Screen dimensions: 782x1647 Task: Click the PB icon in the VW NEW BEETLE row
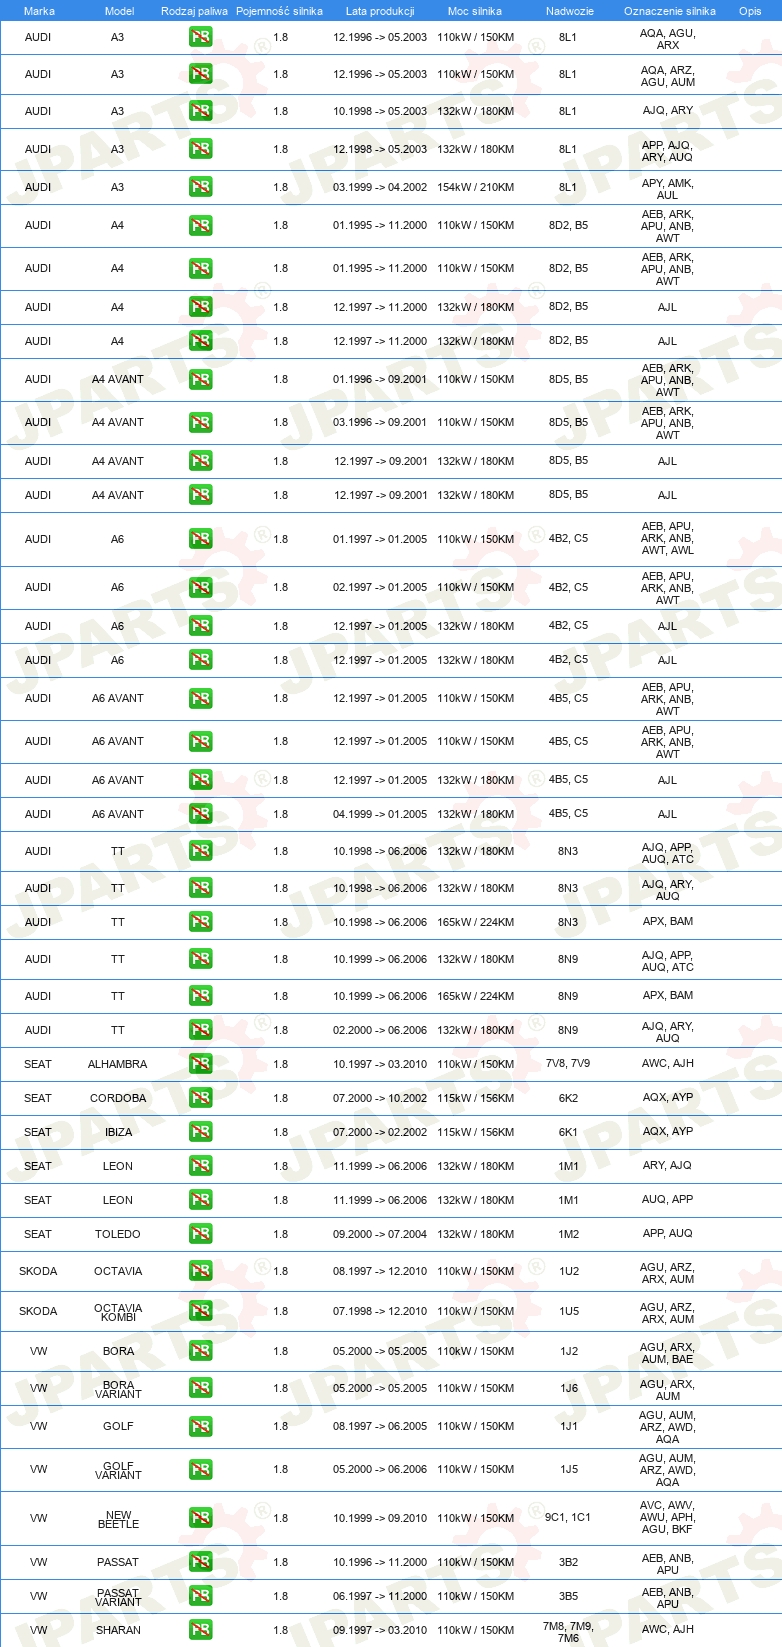coord(201,1518)
